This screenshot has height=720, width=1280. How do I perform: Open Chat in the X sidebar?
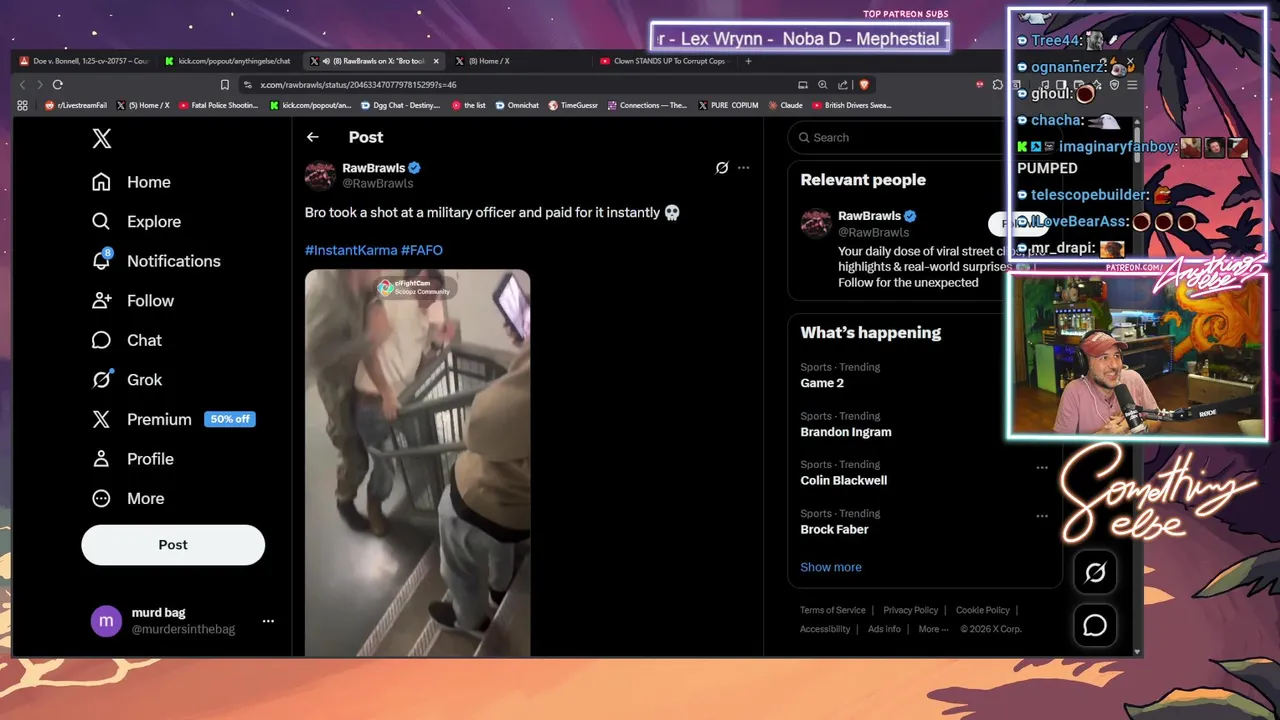coord(127,340)
